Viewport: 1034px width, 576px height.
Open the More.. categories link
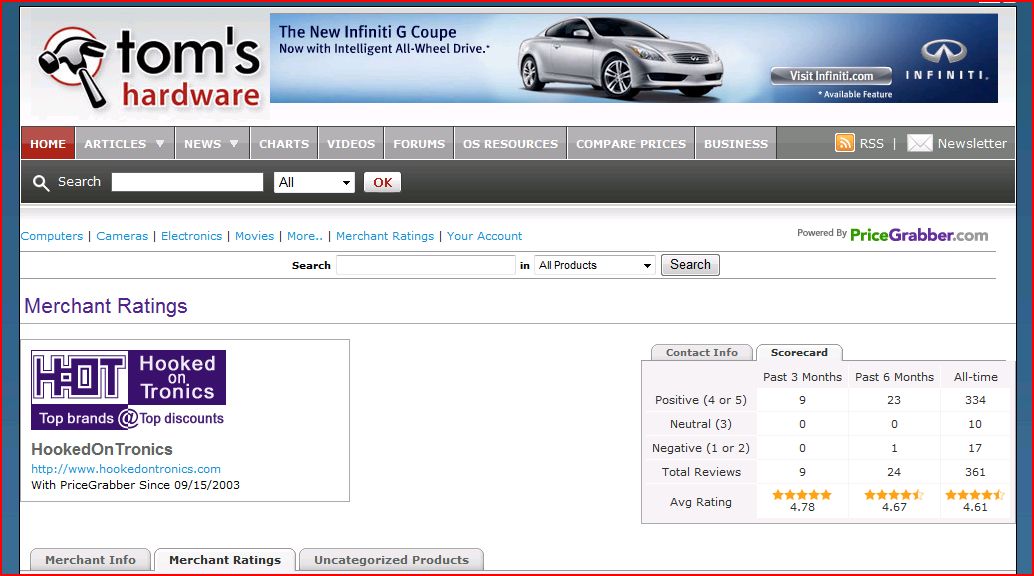click(305, 236)
